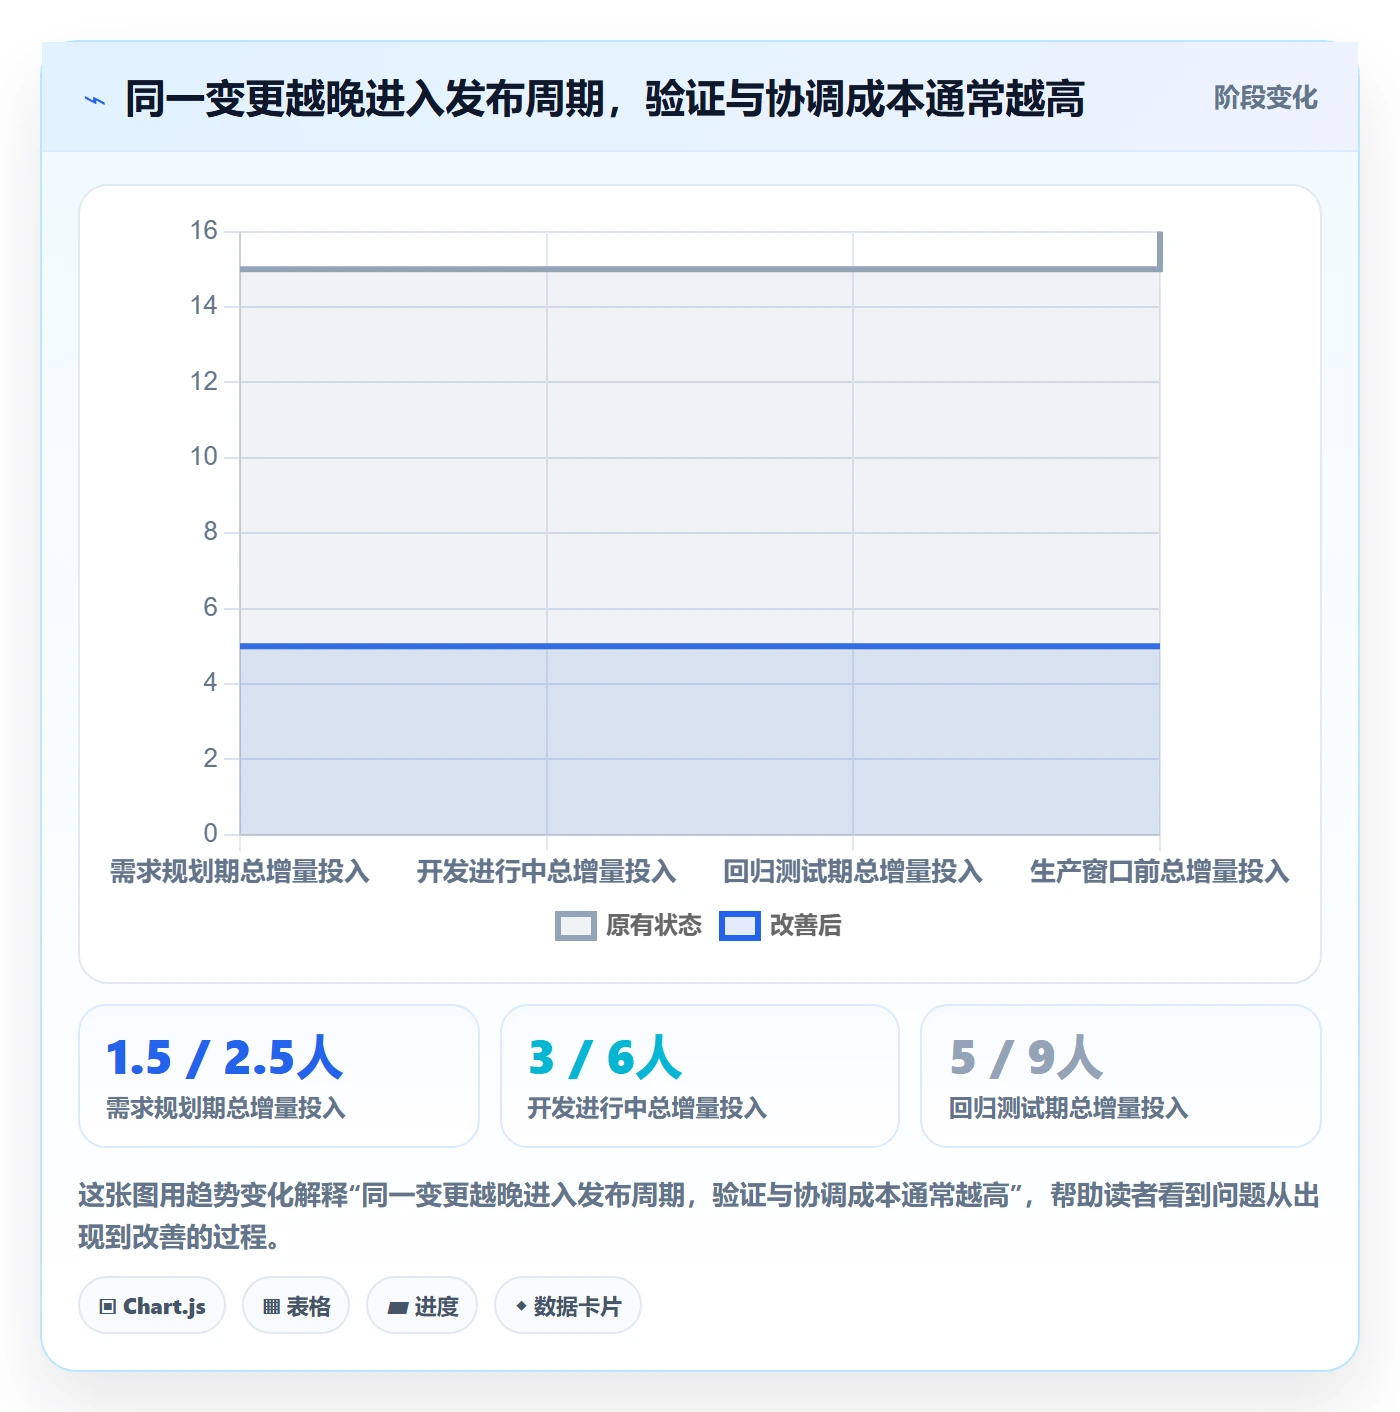The height and width of the screenshot is (1412, 1400).
Task: Click the y-axis value 10
Action: coord(204,457)
